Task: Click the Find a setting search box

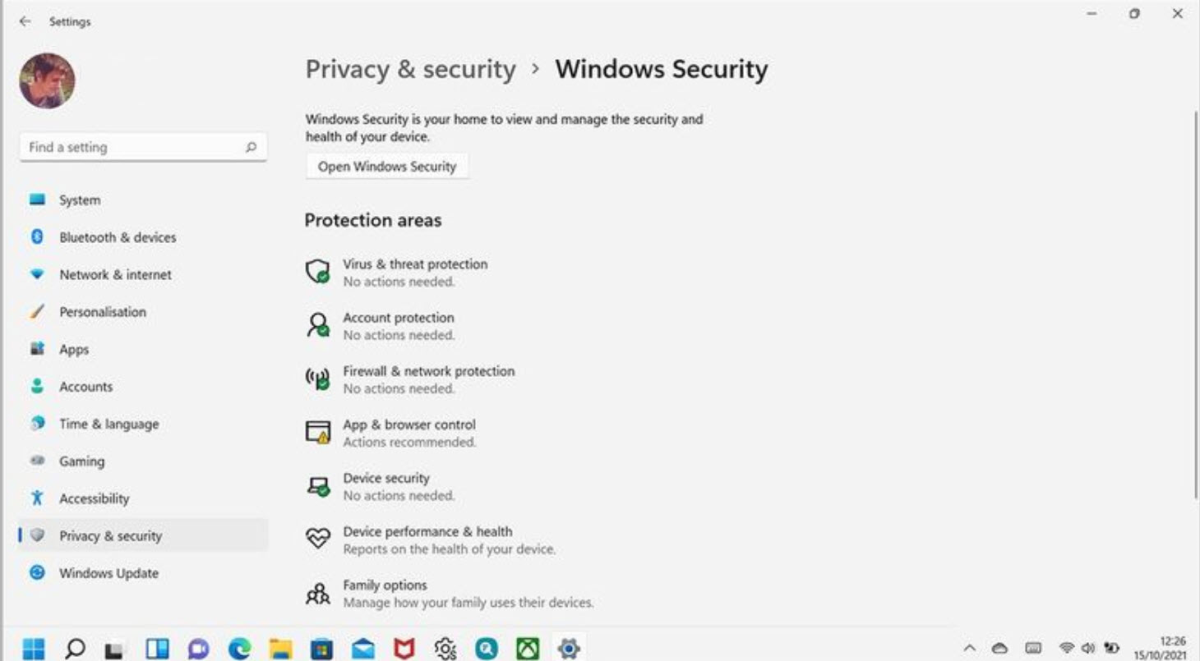Action: tap(143, 147)
